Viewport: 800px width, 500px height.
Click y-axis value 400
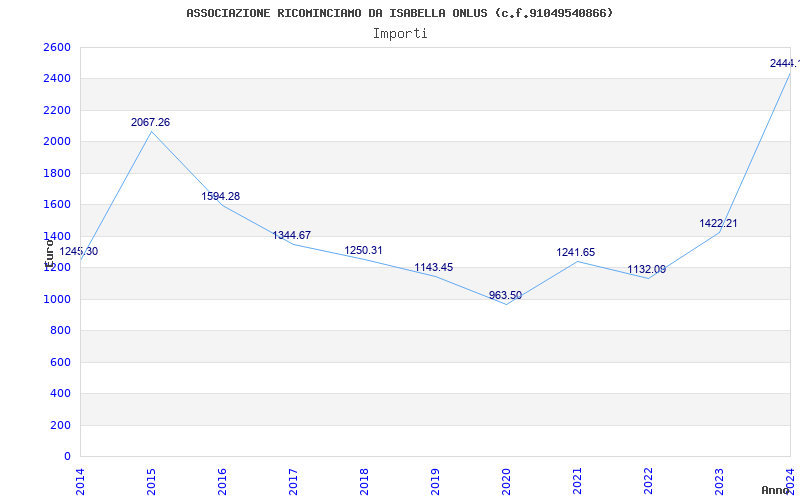coord(60,394)
